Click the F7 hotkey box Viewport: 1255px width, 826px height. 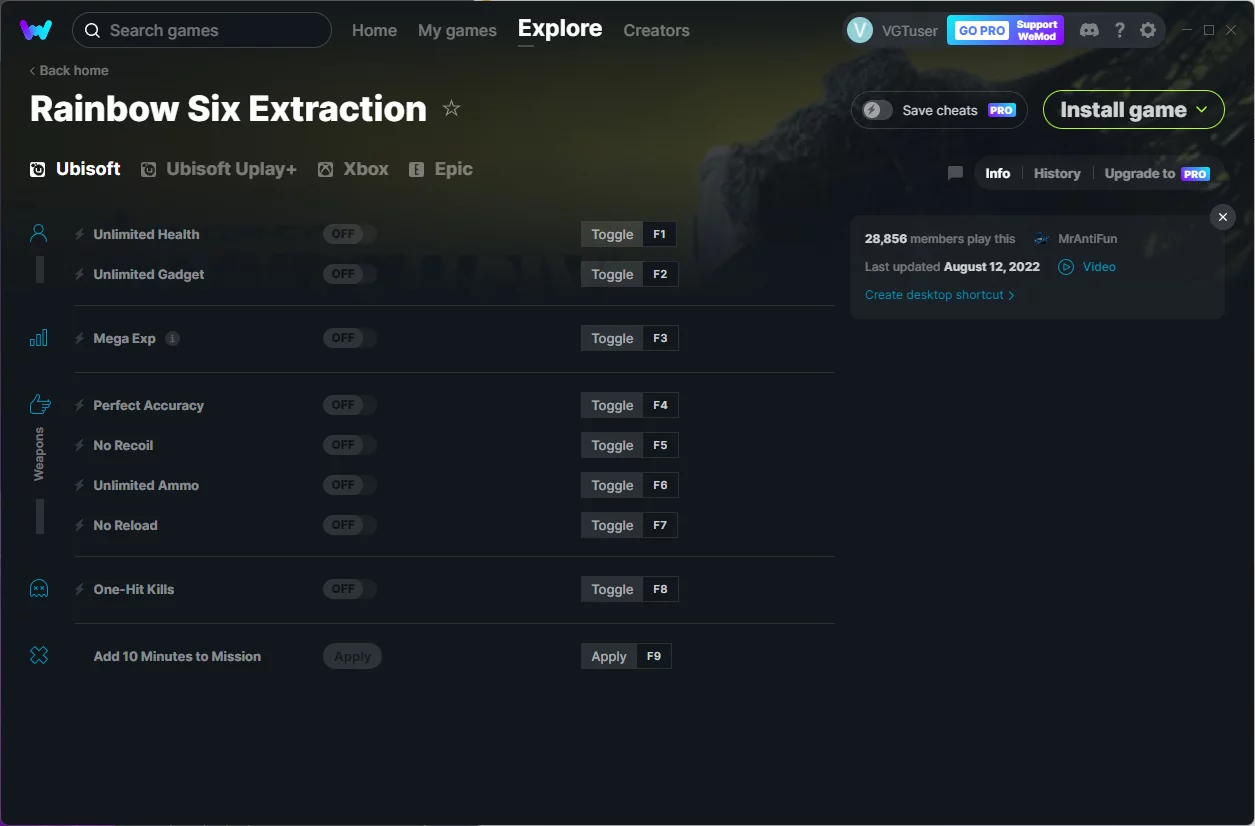[x=660, y=525]
